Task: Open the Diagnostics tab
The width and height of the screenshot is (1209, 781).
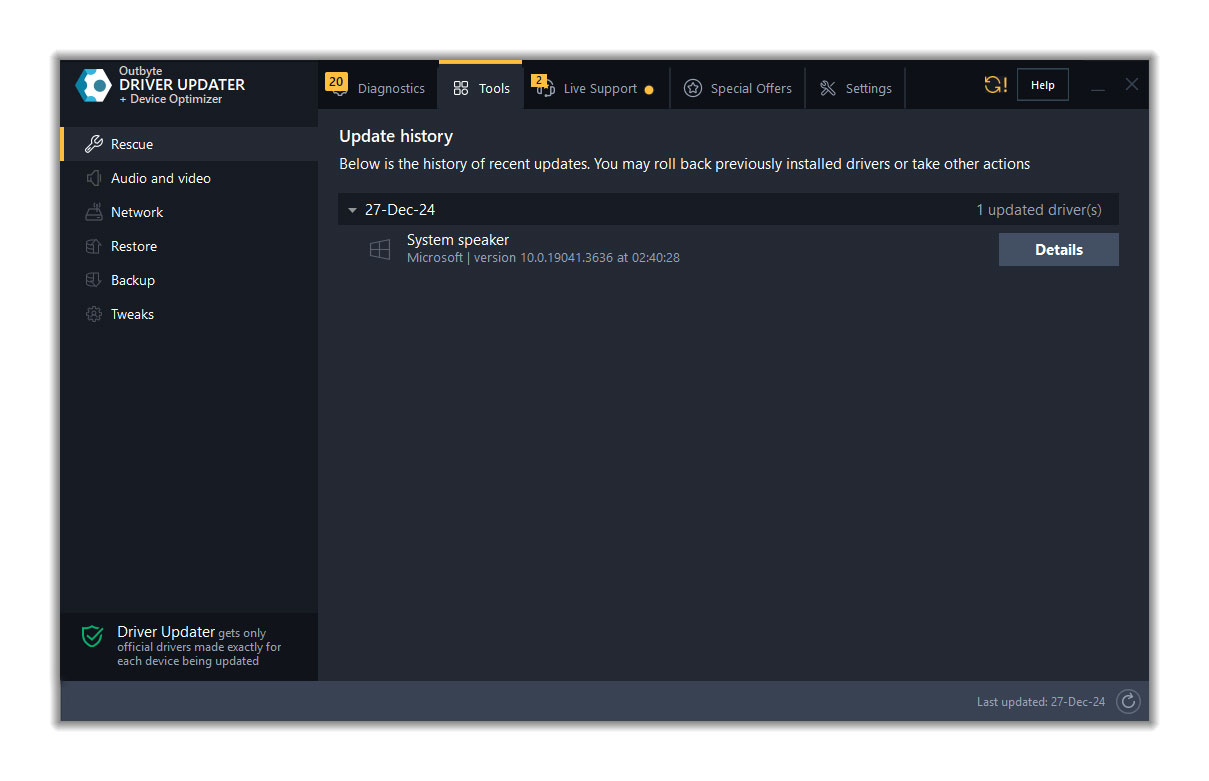Action: [377, 88]
